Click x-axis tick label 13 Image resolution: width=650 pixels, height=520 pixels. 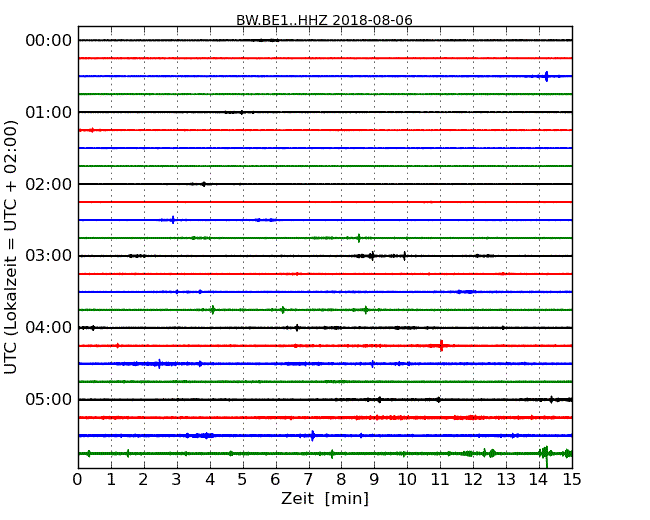[506, 480]
